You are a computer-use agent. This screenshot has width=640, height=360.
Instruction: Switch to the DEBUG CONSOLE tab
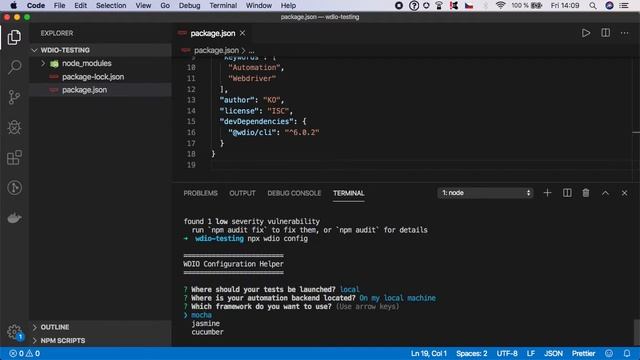(294, 193)
